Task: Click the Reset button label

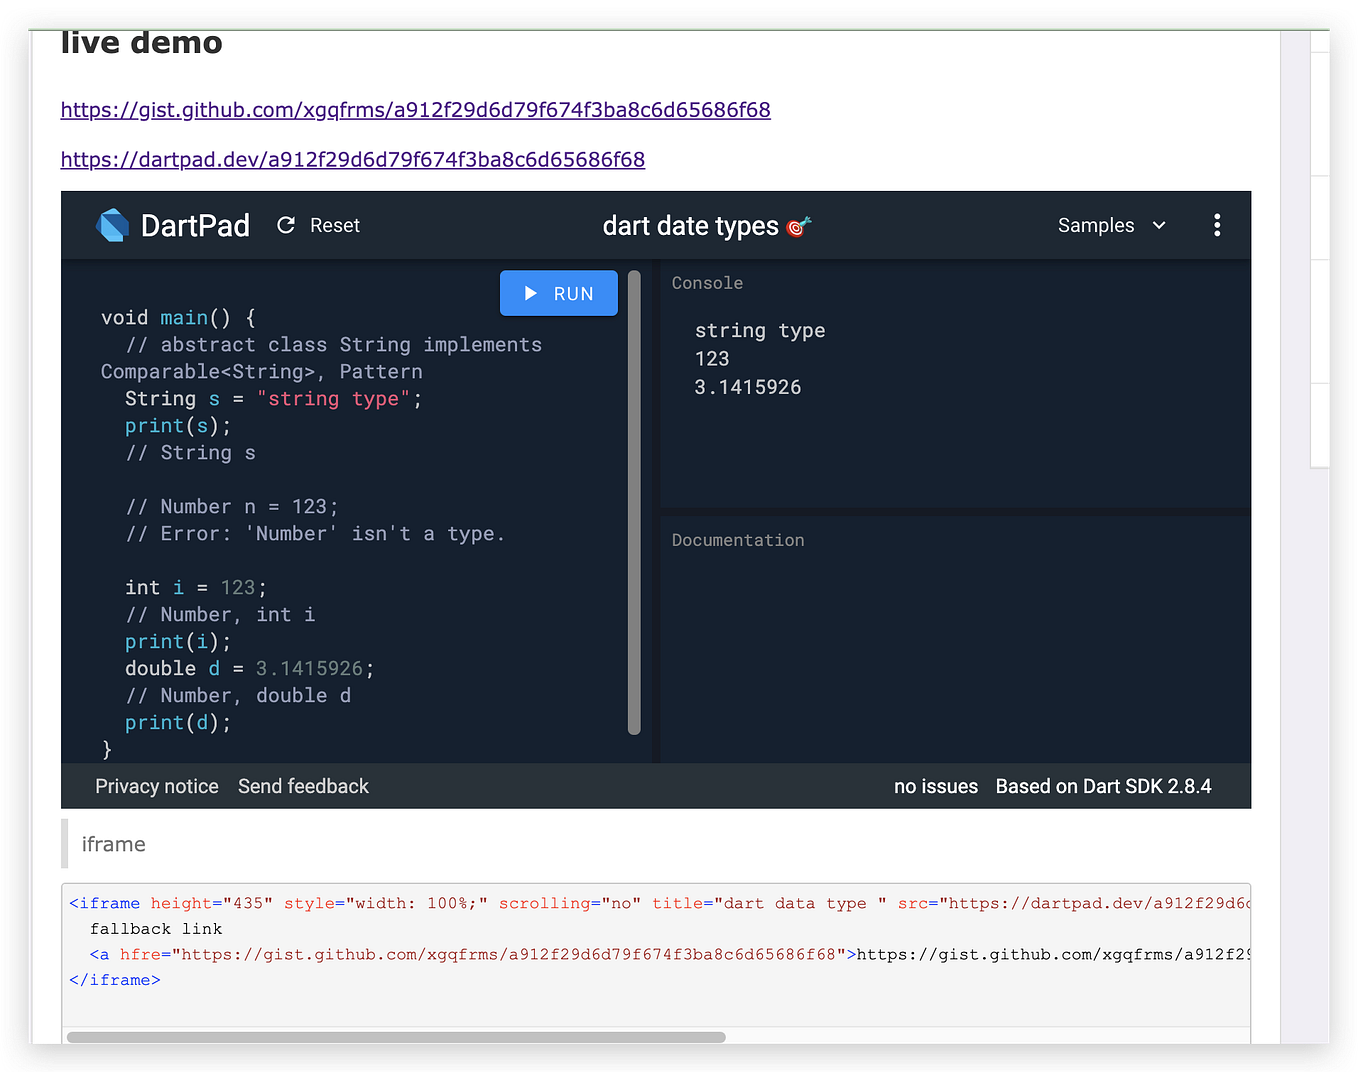Action: 335,226
